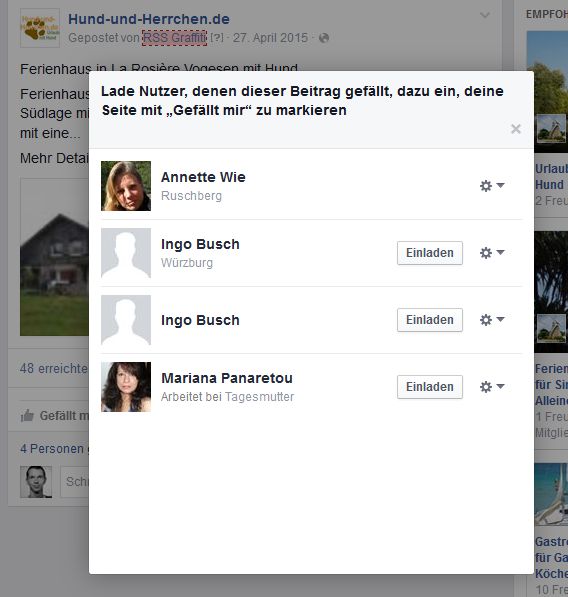Screen dimensions: 568x597
Task: Expand gear dropdown for Mariana Panaretou
Action: point(491,387)
